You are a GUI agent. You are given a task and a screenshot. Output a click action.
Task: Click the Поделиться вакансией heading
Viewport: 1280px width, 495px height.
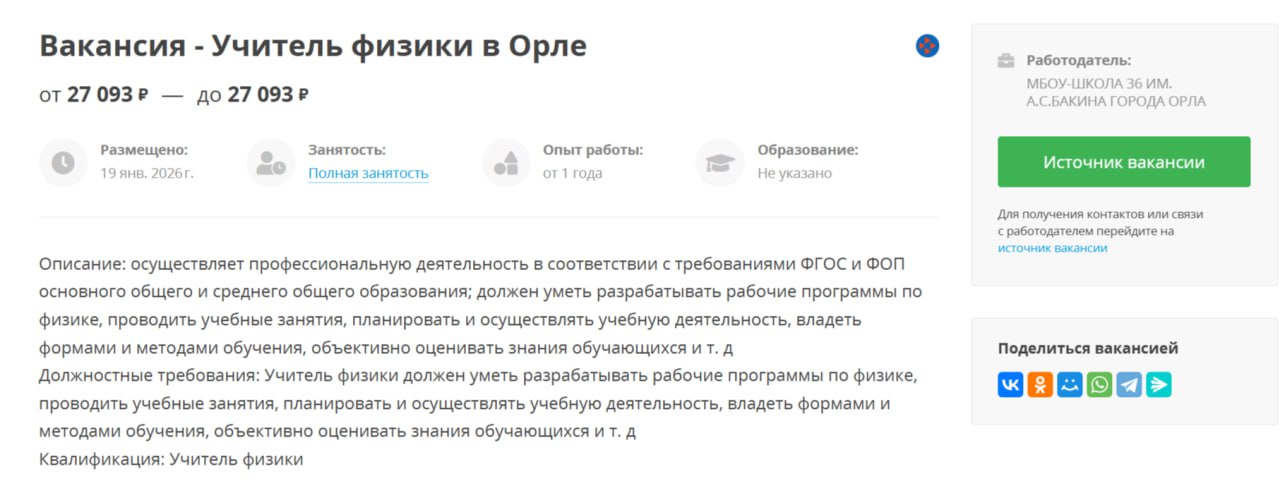coord(1088,348)
